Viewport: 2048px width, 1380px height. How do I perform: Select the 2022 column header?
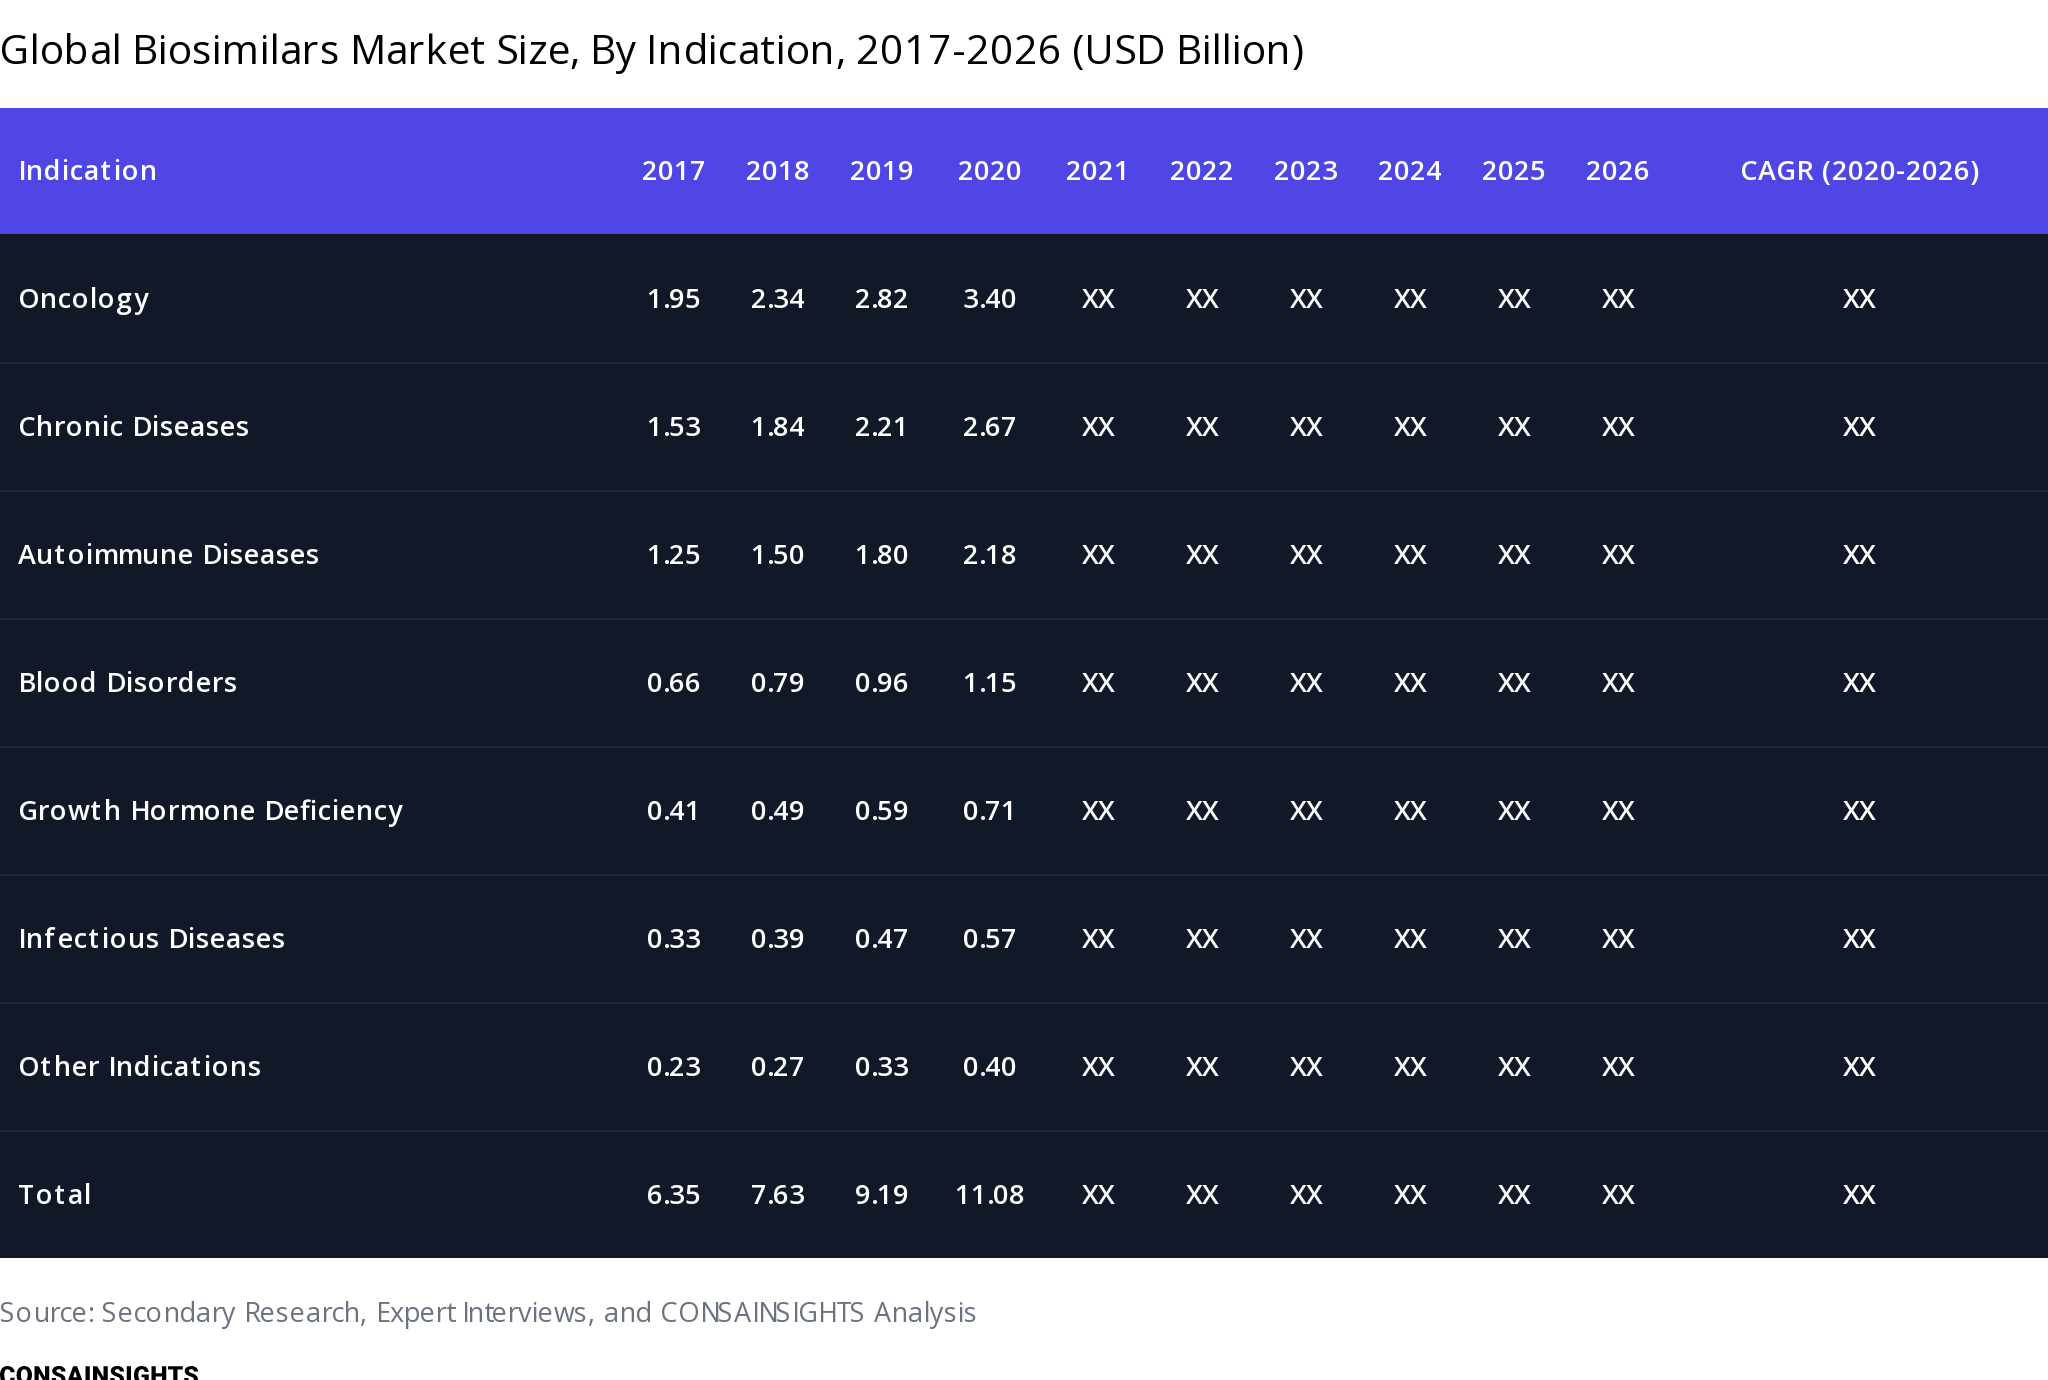(x=1202, y=171)
